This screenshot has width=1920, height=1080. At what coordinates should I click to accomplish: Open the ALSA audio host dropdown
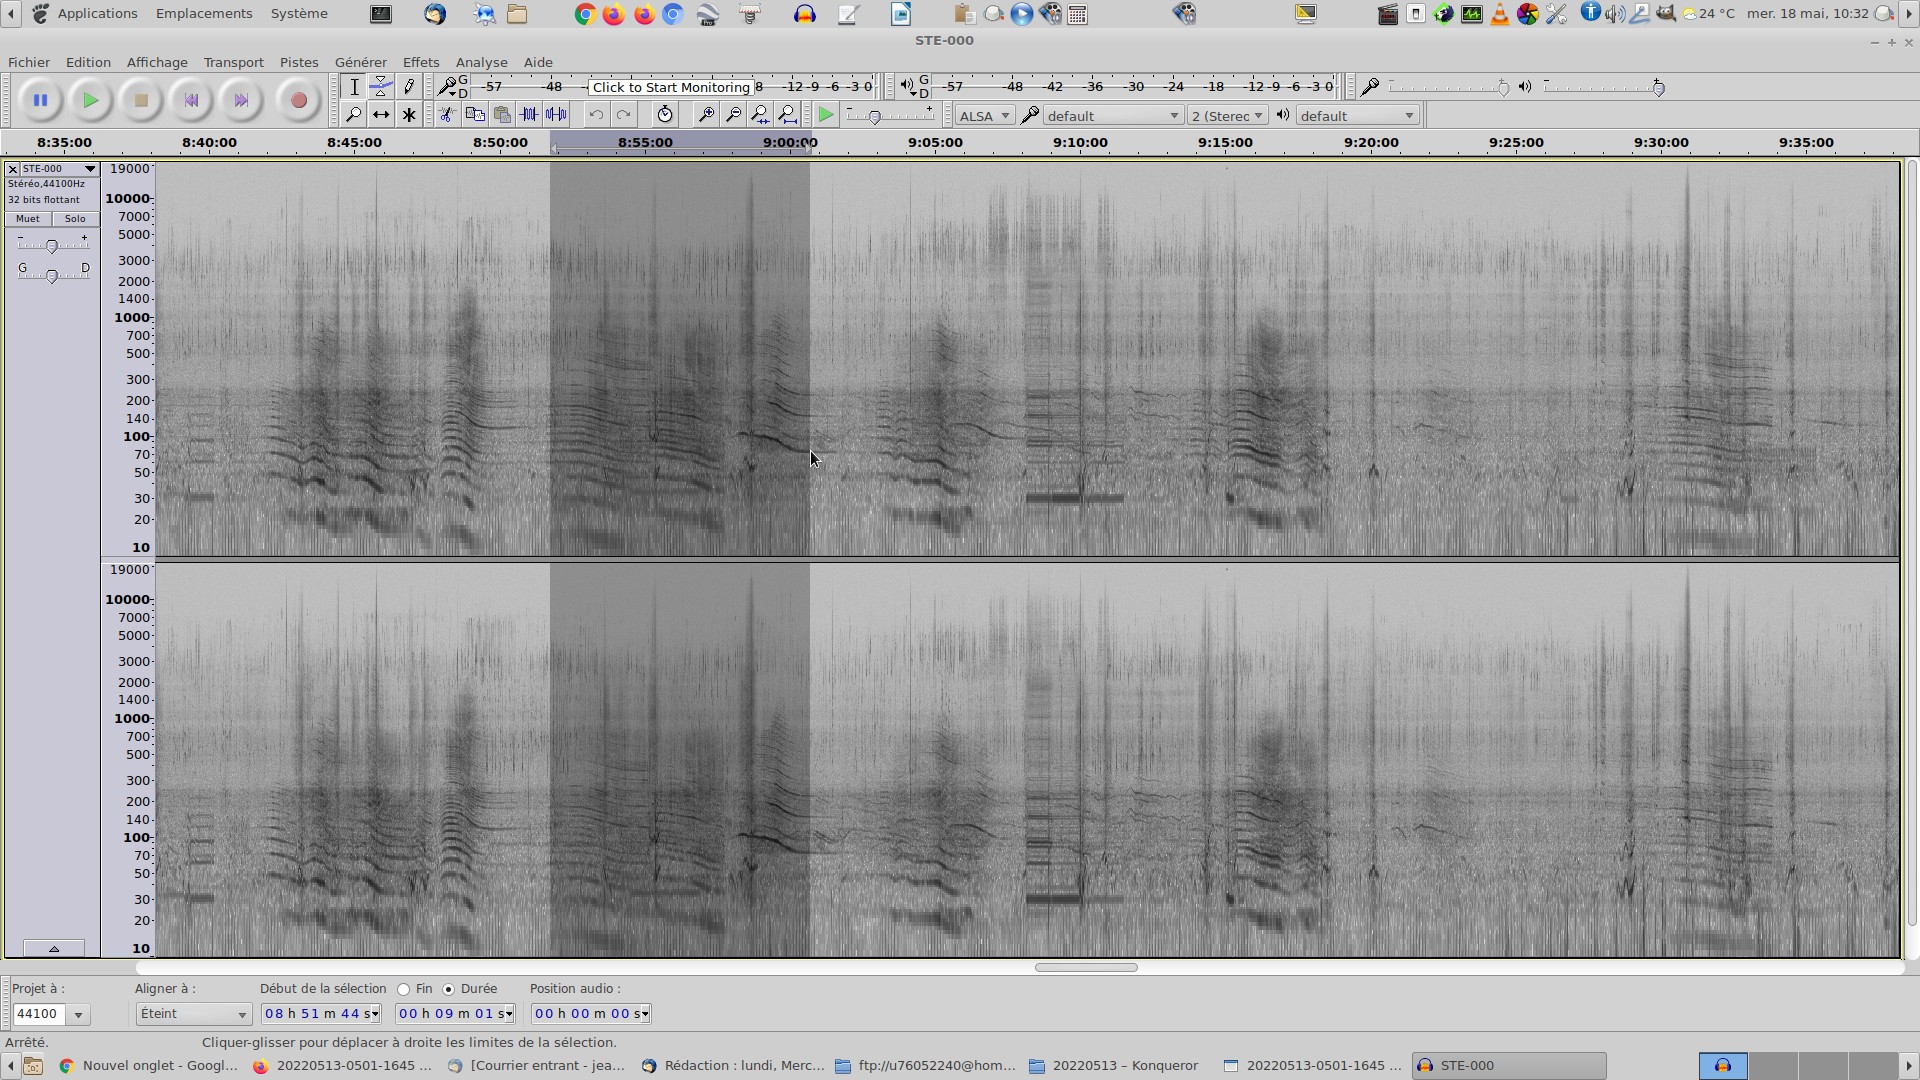[x=984, y=116]
